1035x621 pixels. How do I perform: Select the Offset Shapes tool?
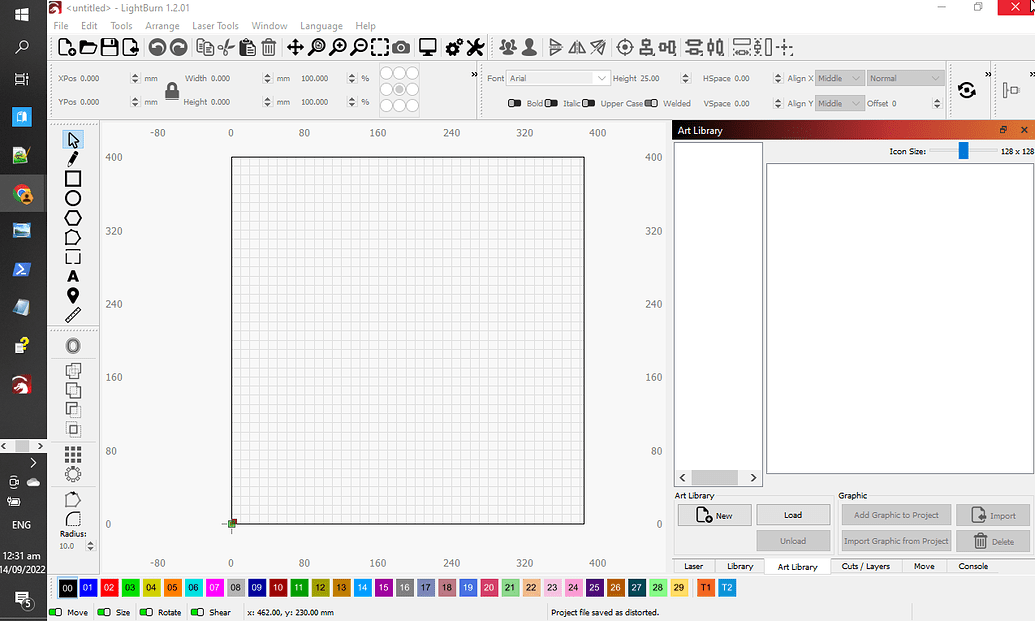click(72, 344)
